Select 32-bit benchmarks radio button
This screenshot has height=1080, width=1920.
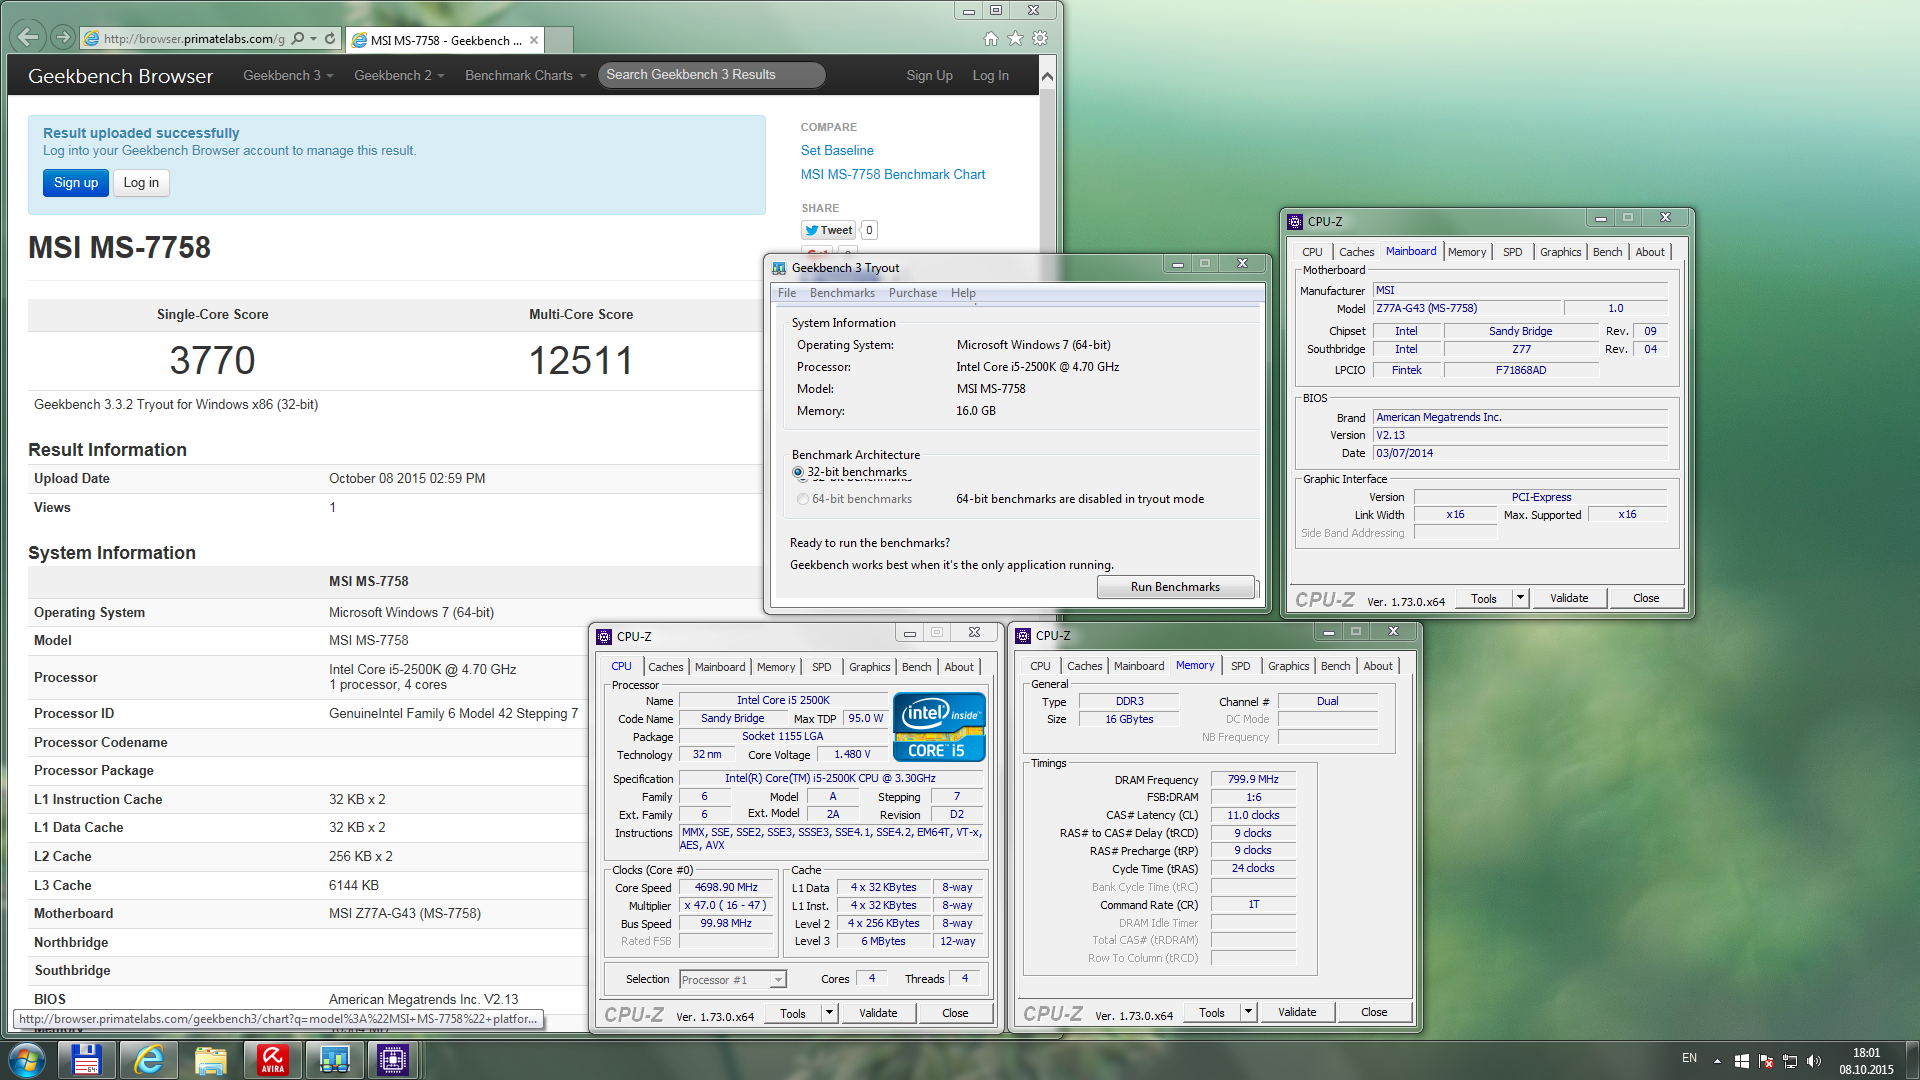click(x=798, y=472)
